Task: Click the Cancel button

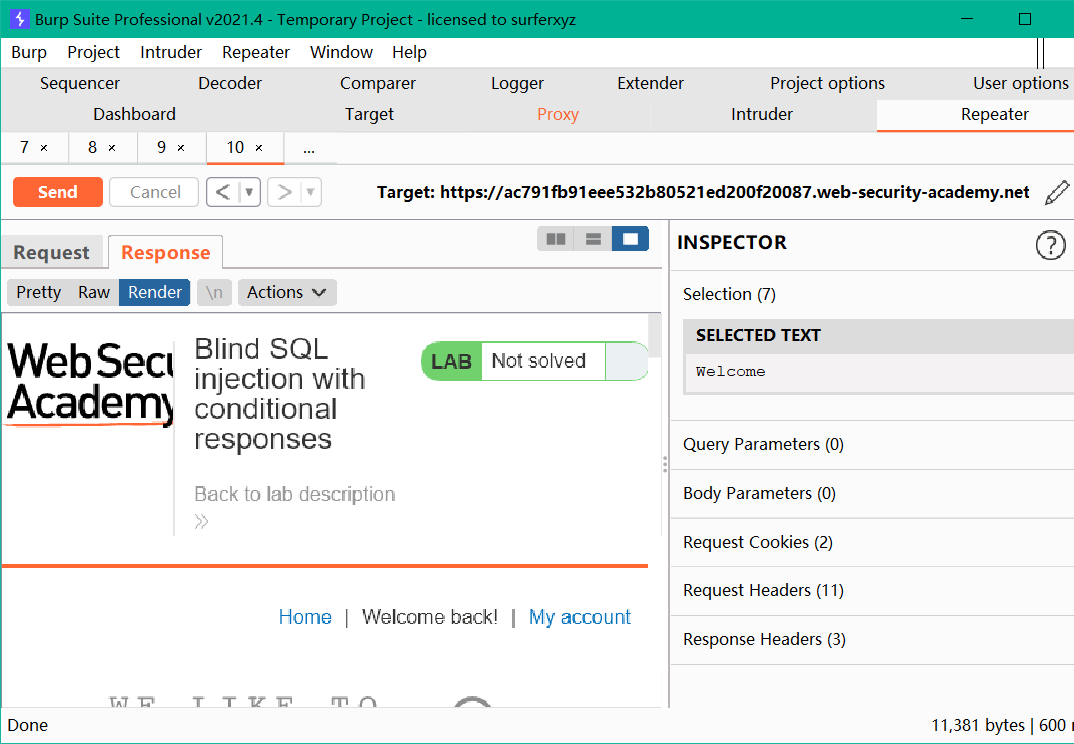Action: [155, 193]
